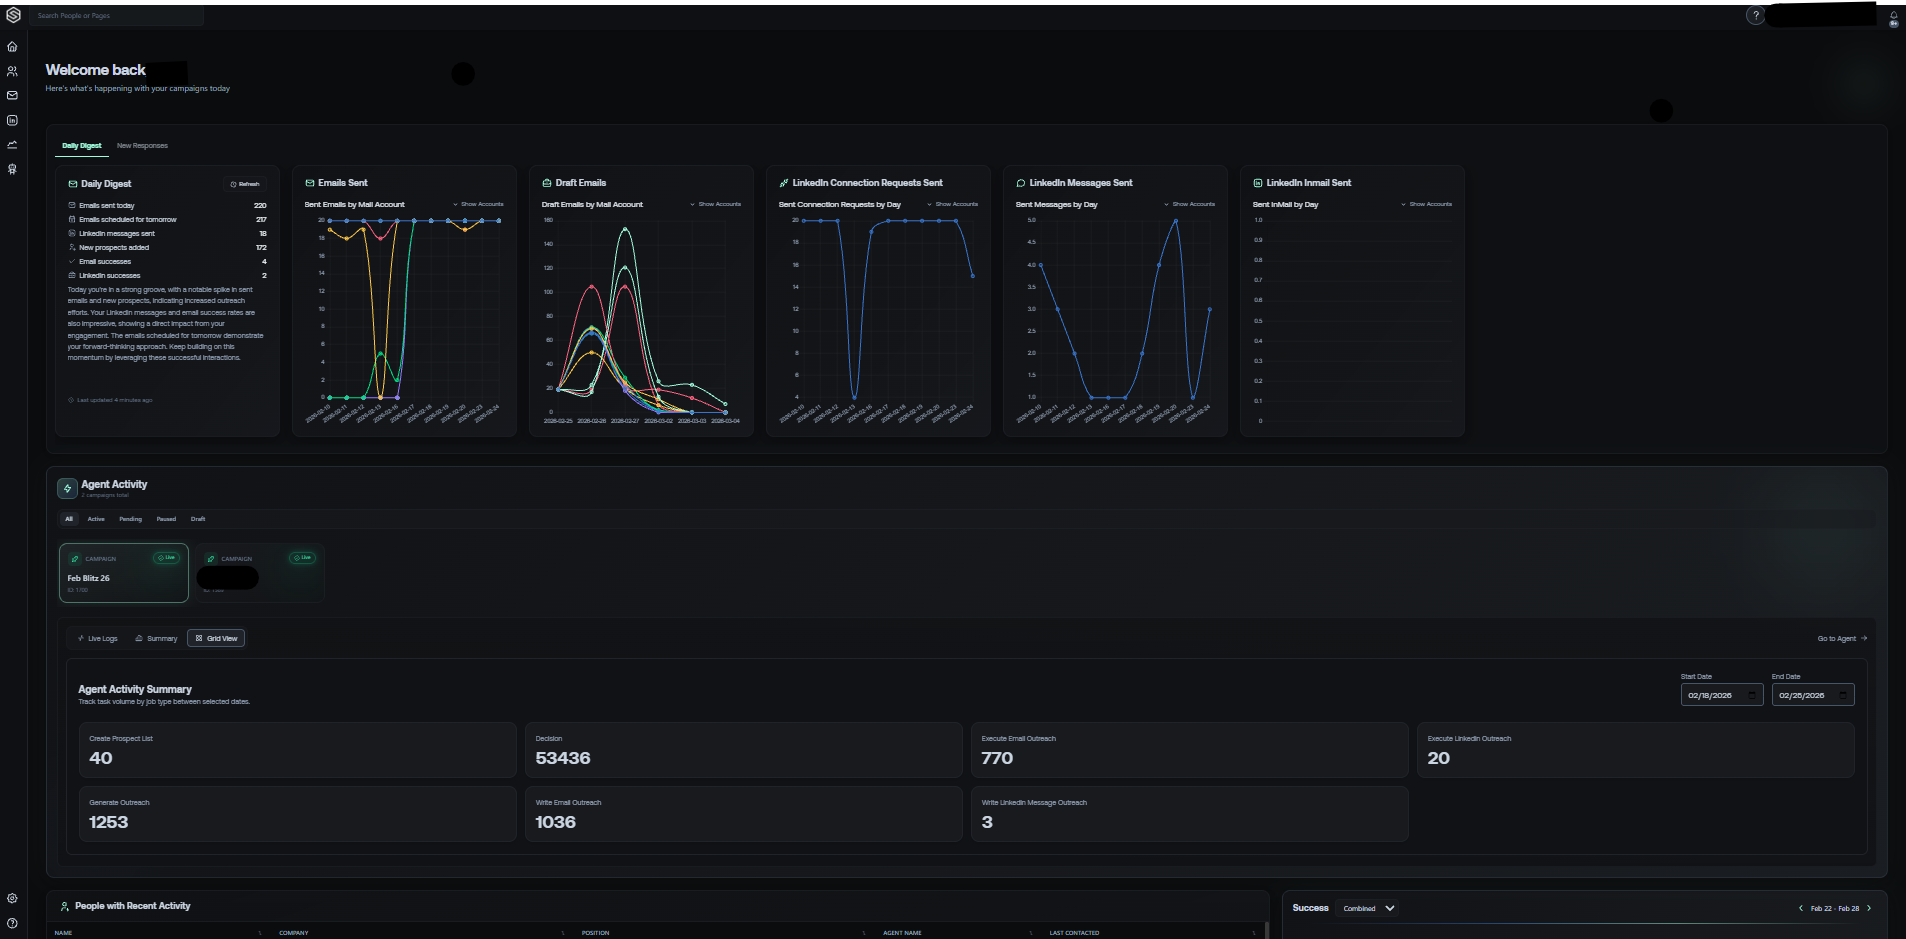The image size is (1906, 939).
Task: Click the Feb 22 - Feb 28 date range text
Action: (1835, 908)
